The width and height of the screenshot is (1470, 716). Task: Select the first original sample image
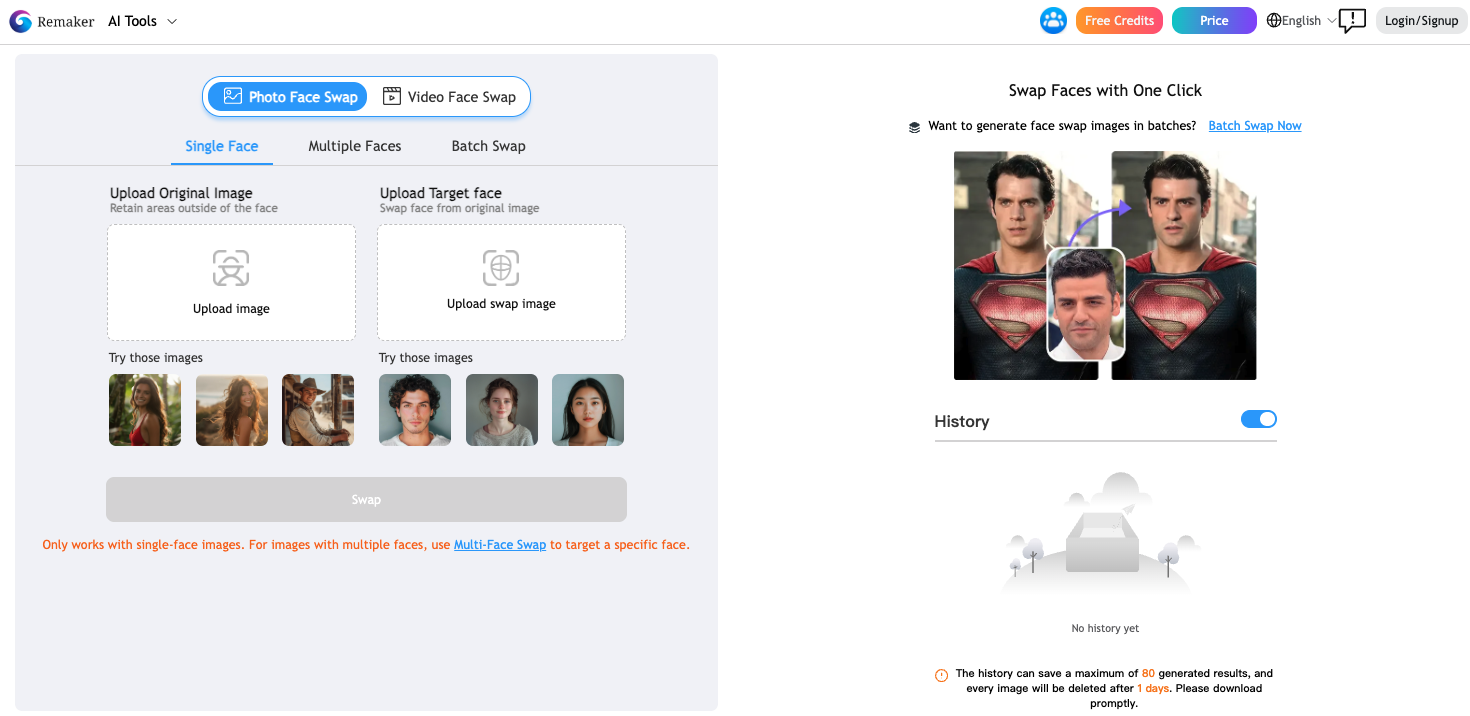pyautogui.click(x=144, y=410)
